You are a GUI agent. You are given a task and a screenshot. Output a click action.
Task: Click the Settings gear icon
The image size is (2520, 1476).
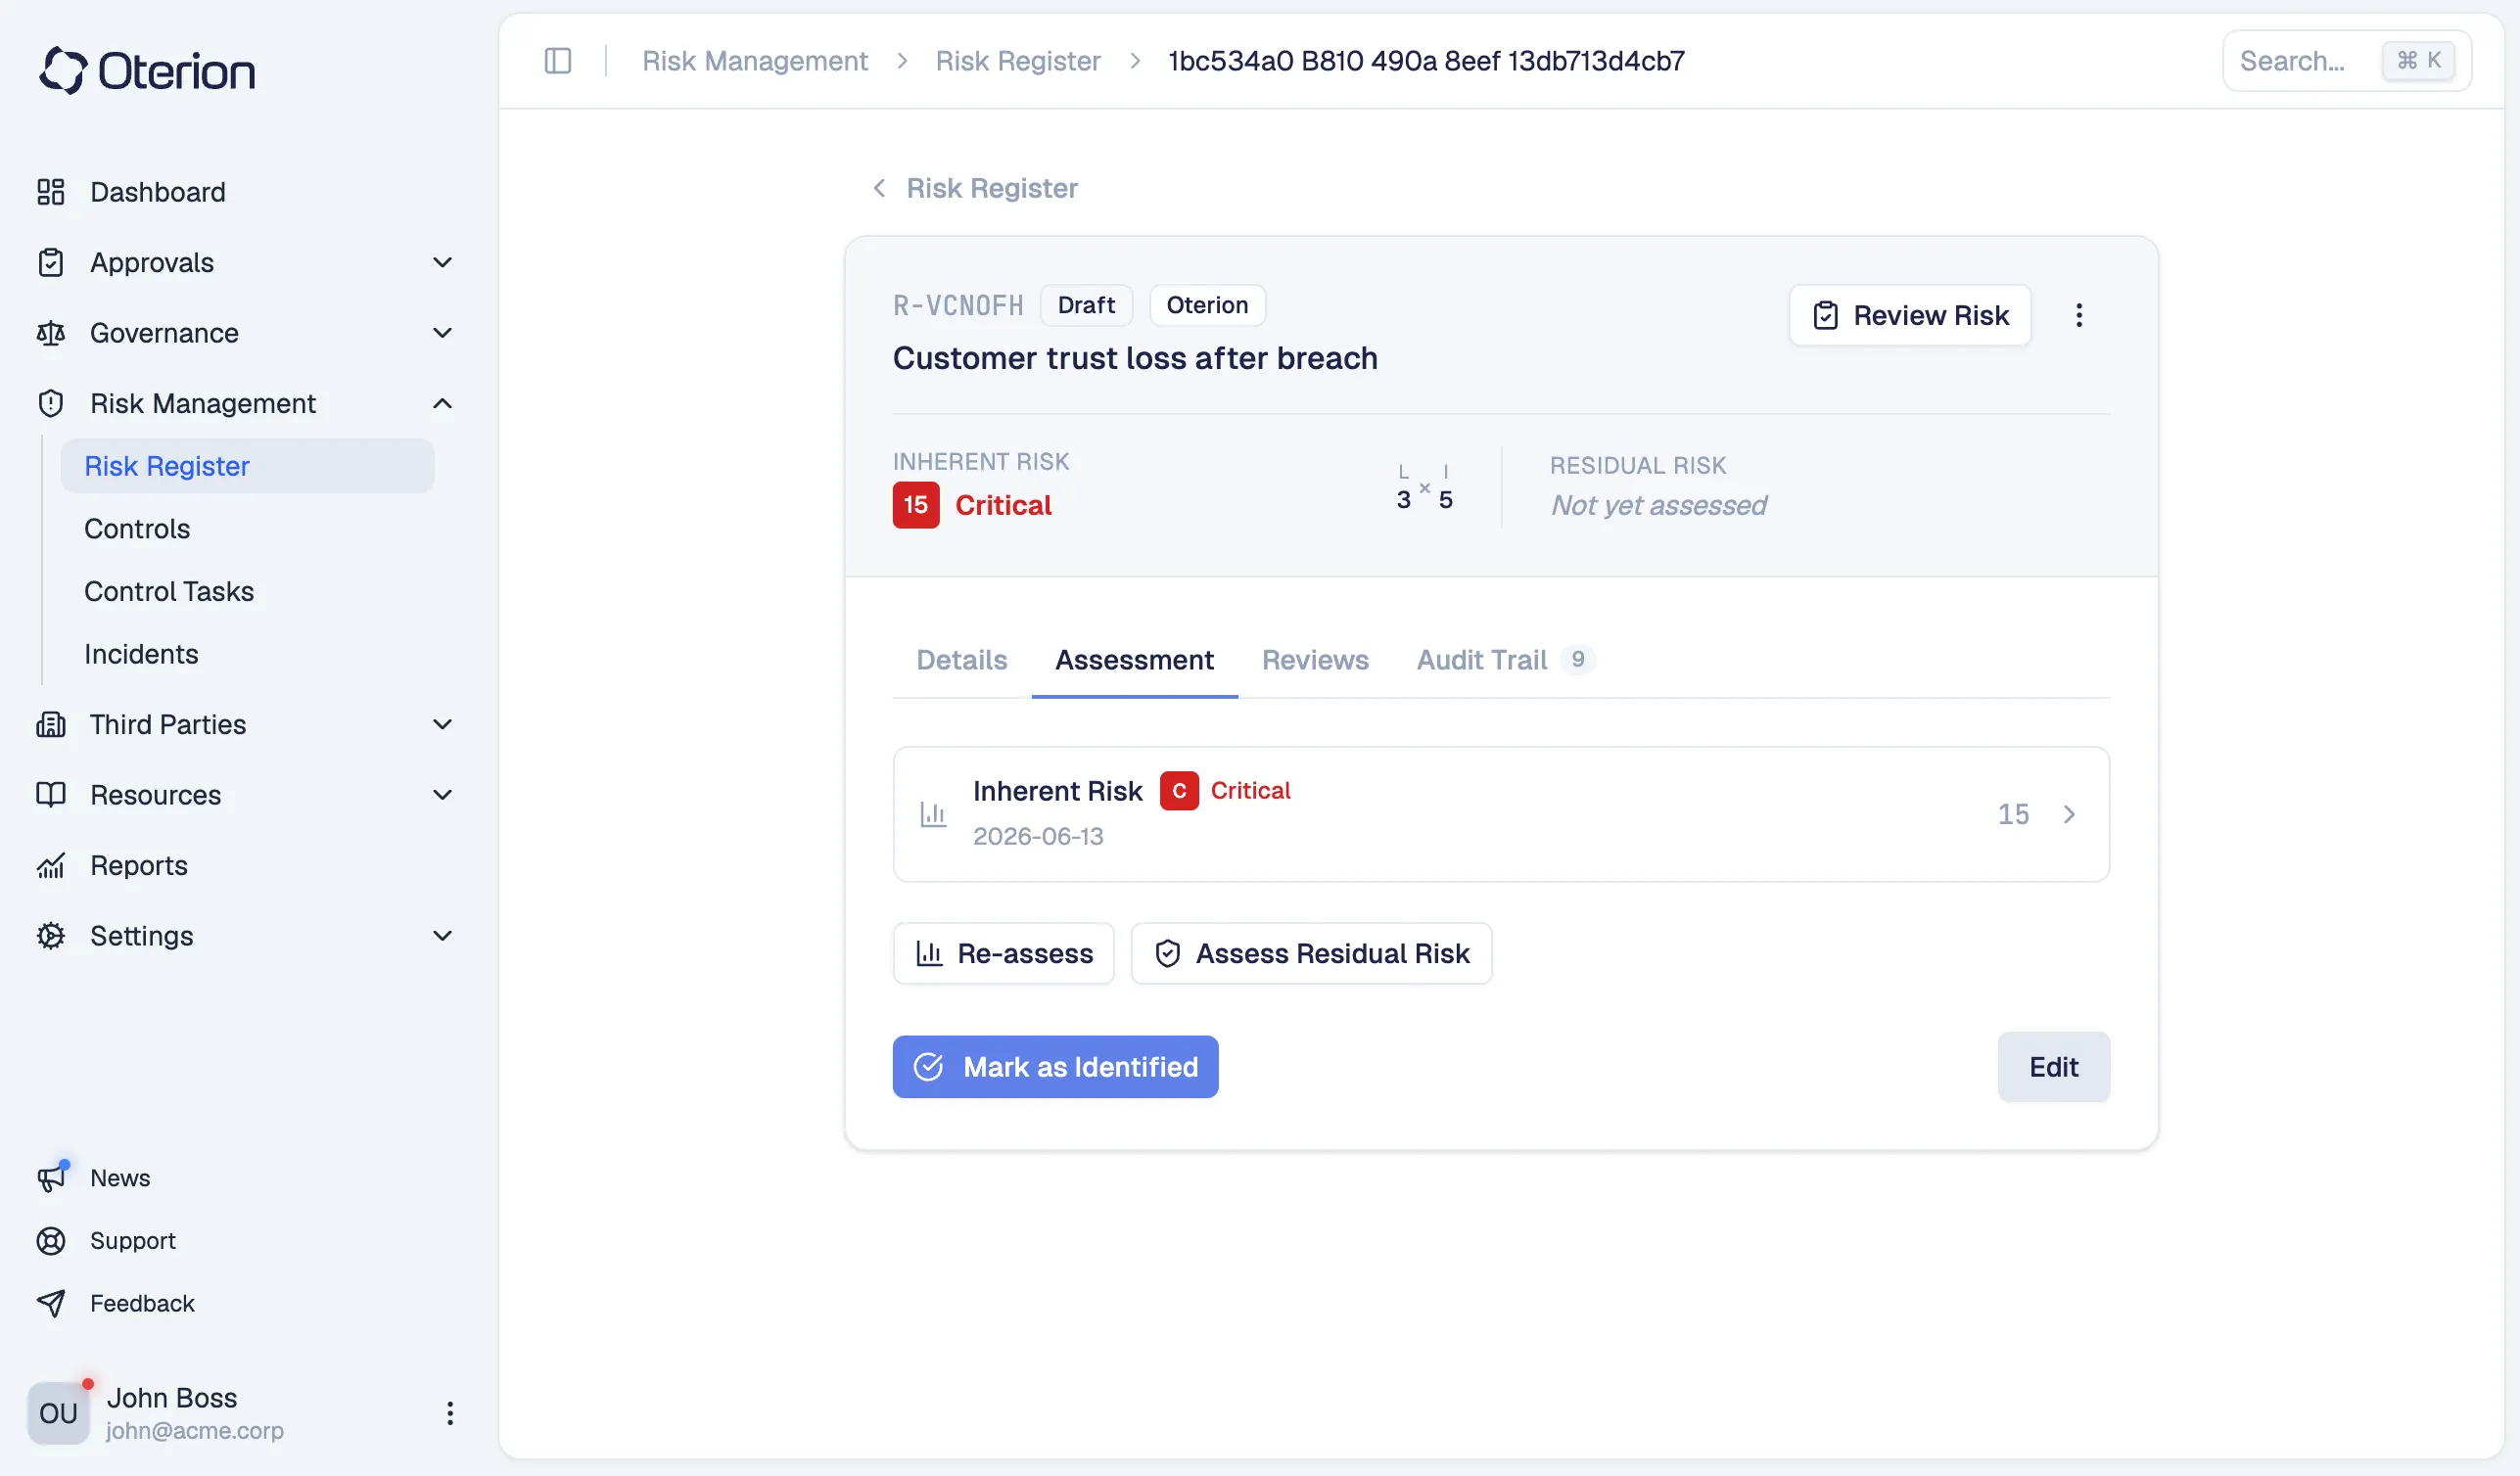pyautogui.click(x=51, y=936)
